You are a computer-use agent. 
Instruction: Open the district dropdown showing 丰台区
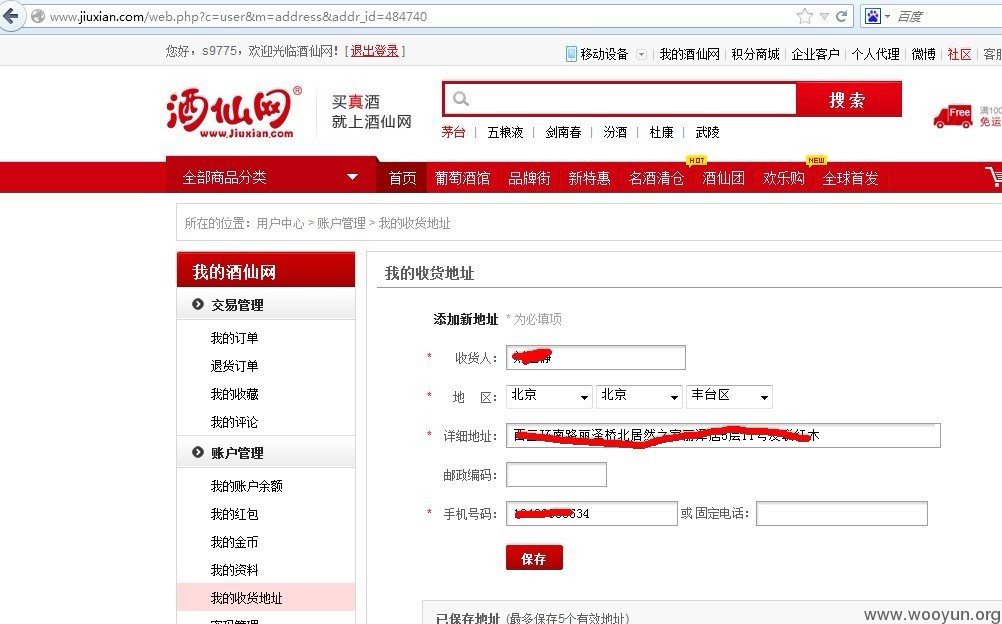click(x=729, y=396)
